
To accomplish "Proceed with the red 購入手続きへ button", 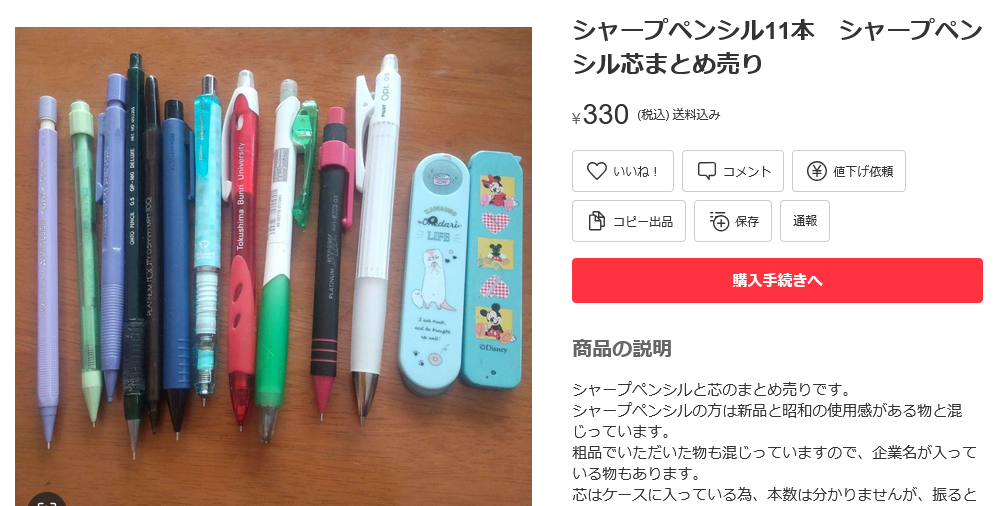I will coord(777,280).
